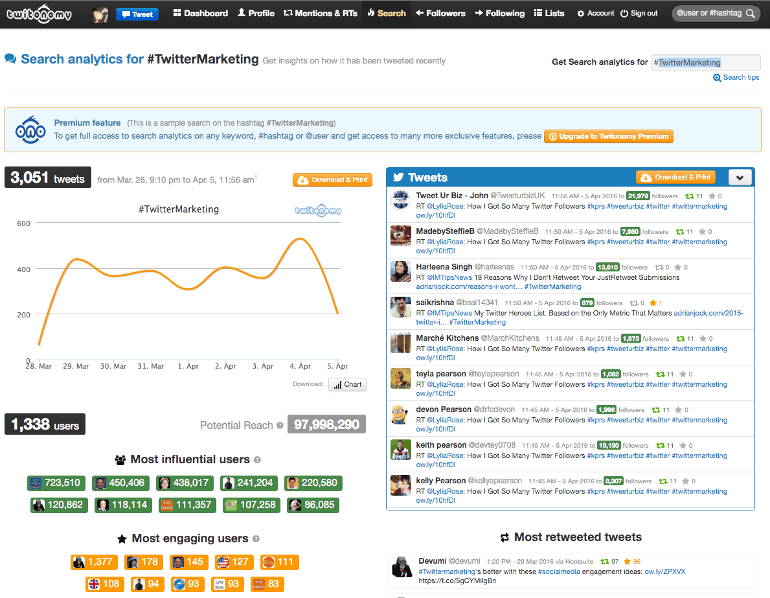Screen dimensions: 770x598
Task: Select engaging user badge 111
Action: click(279, 562)
